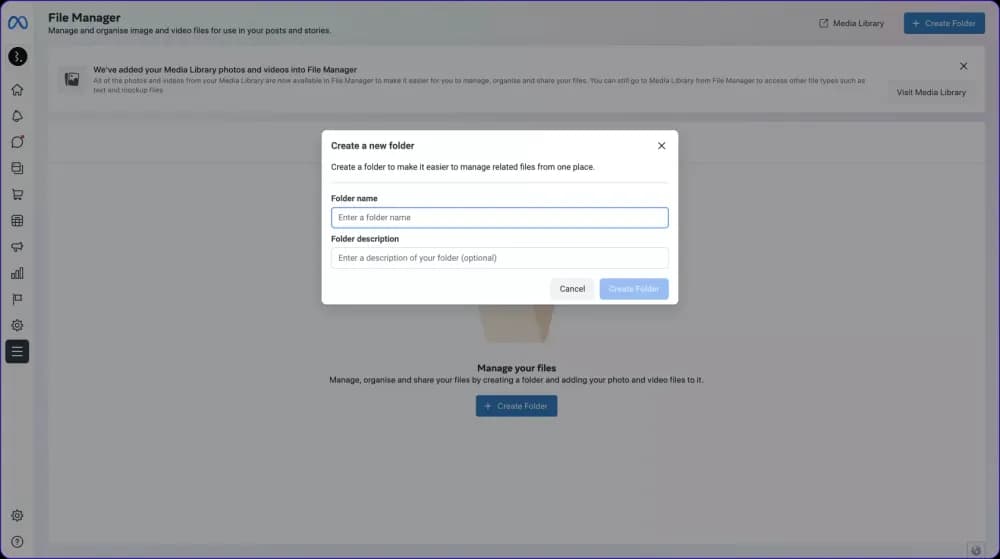Click Create Folder button in dialog
The height and width of the screenshot is (559, 1000).
click(x=633, y=289)
